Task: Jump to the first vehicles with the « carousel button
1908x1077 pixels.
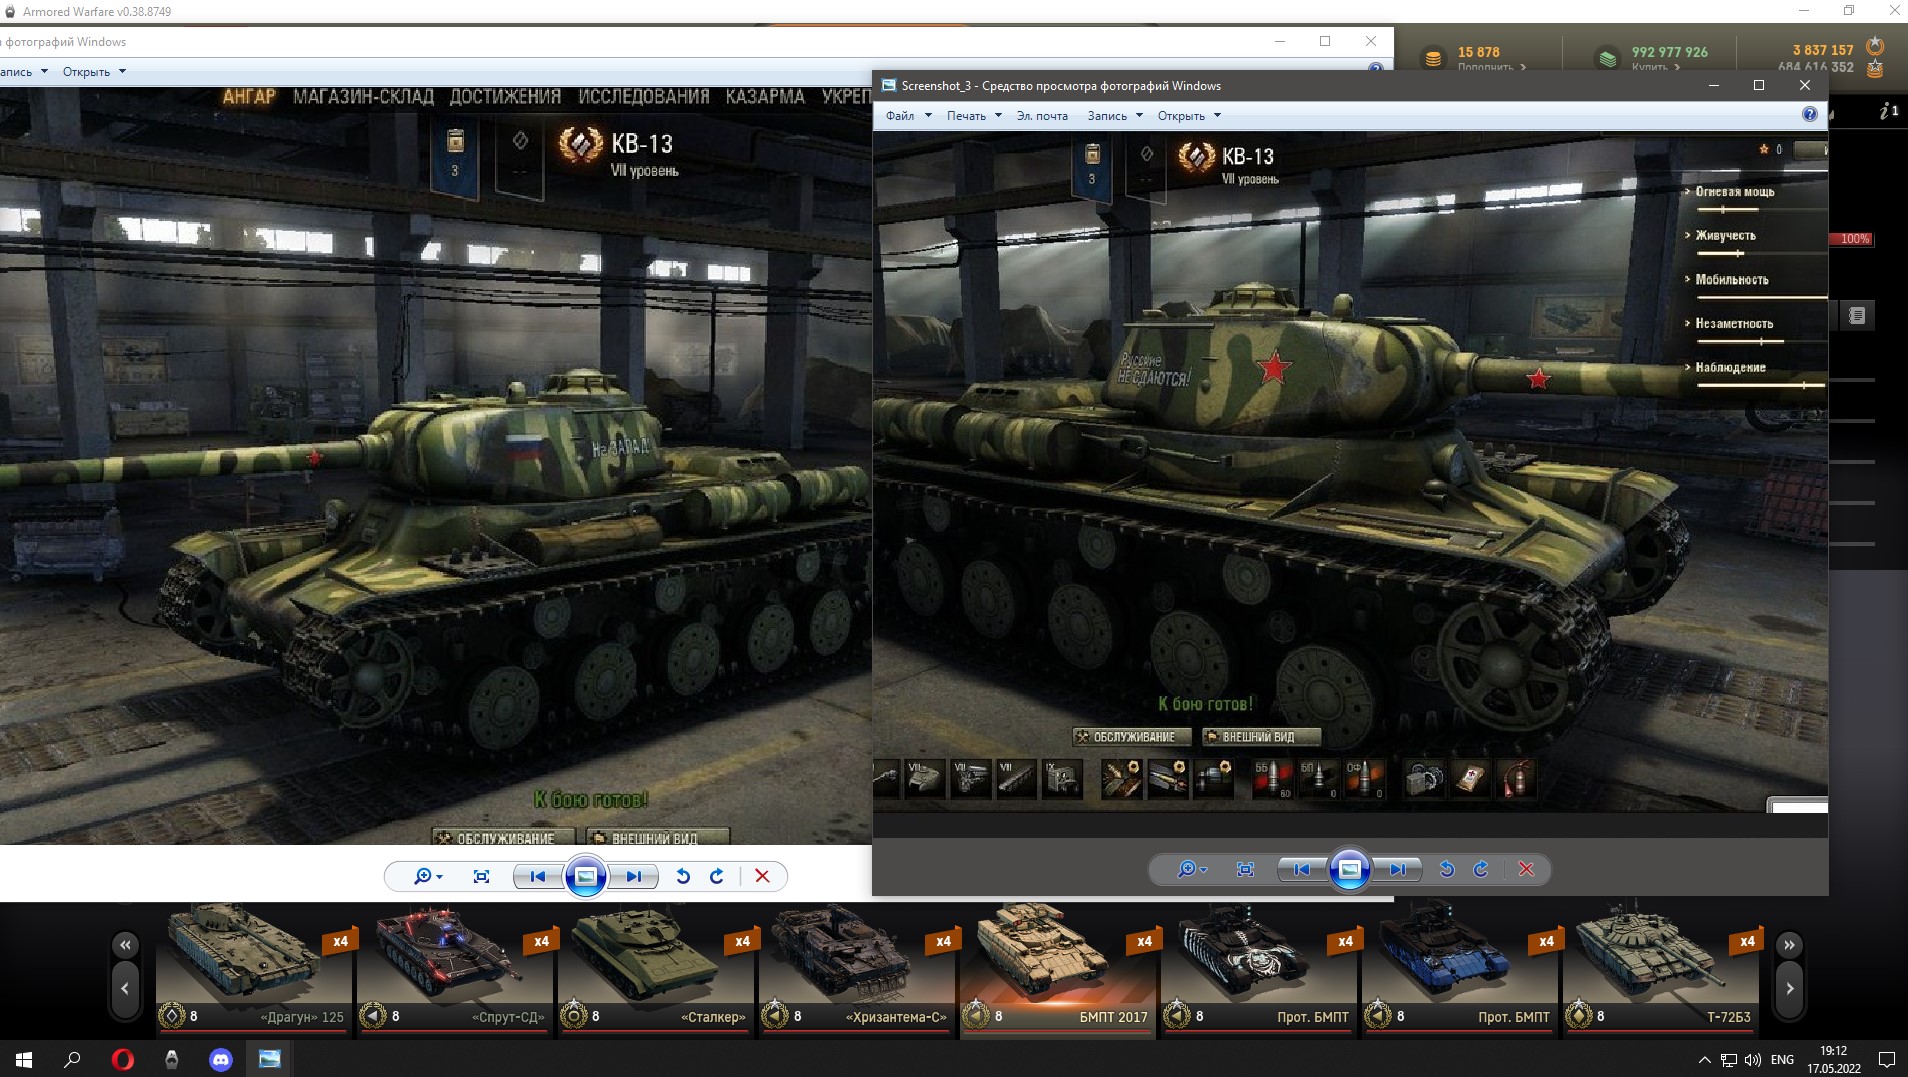Action: coord(125,944)
